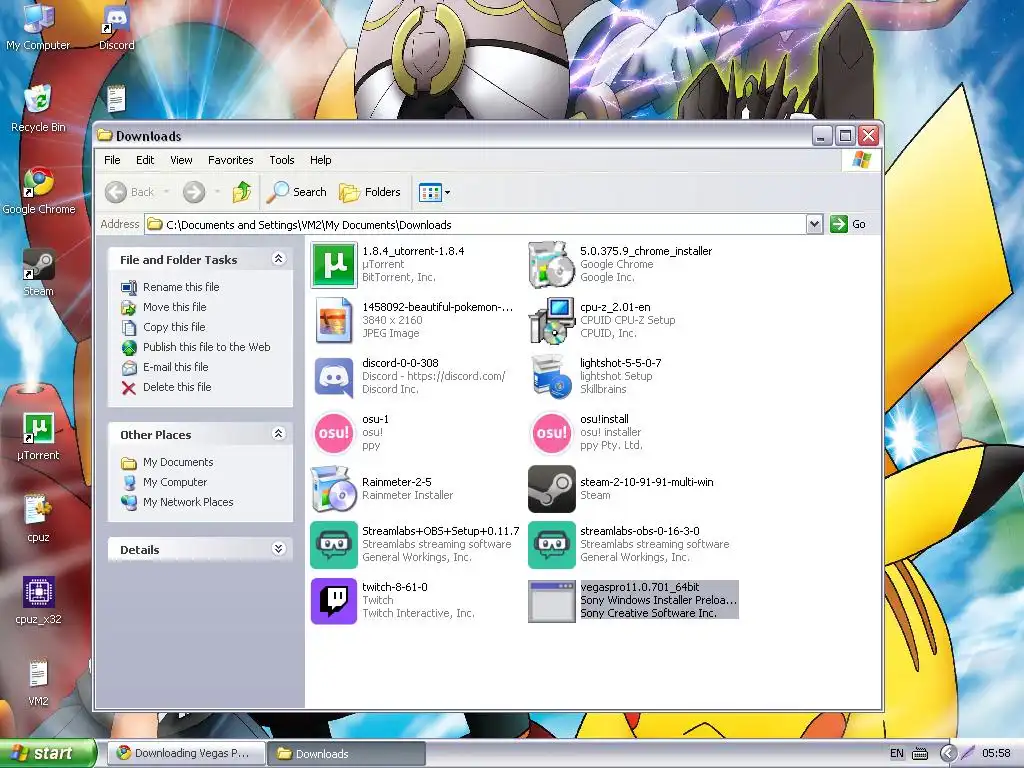Click the tray keyboard icon
The height and width of the screenshot is (768, 1024).
920,754
